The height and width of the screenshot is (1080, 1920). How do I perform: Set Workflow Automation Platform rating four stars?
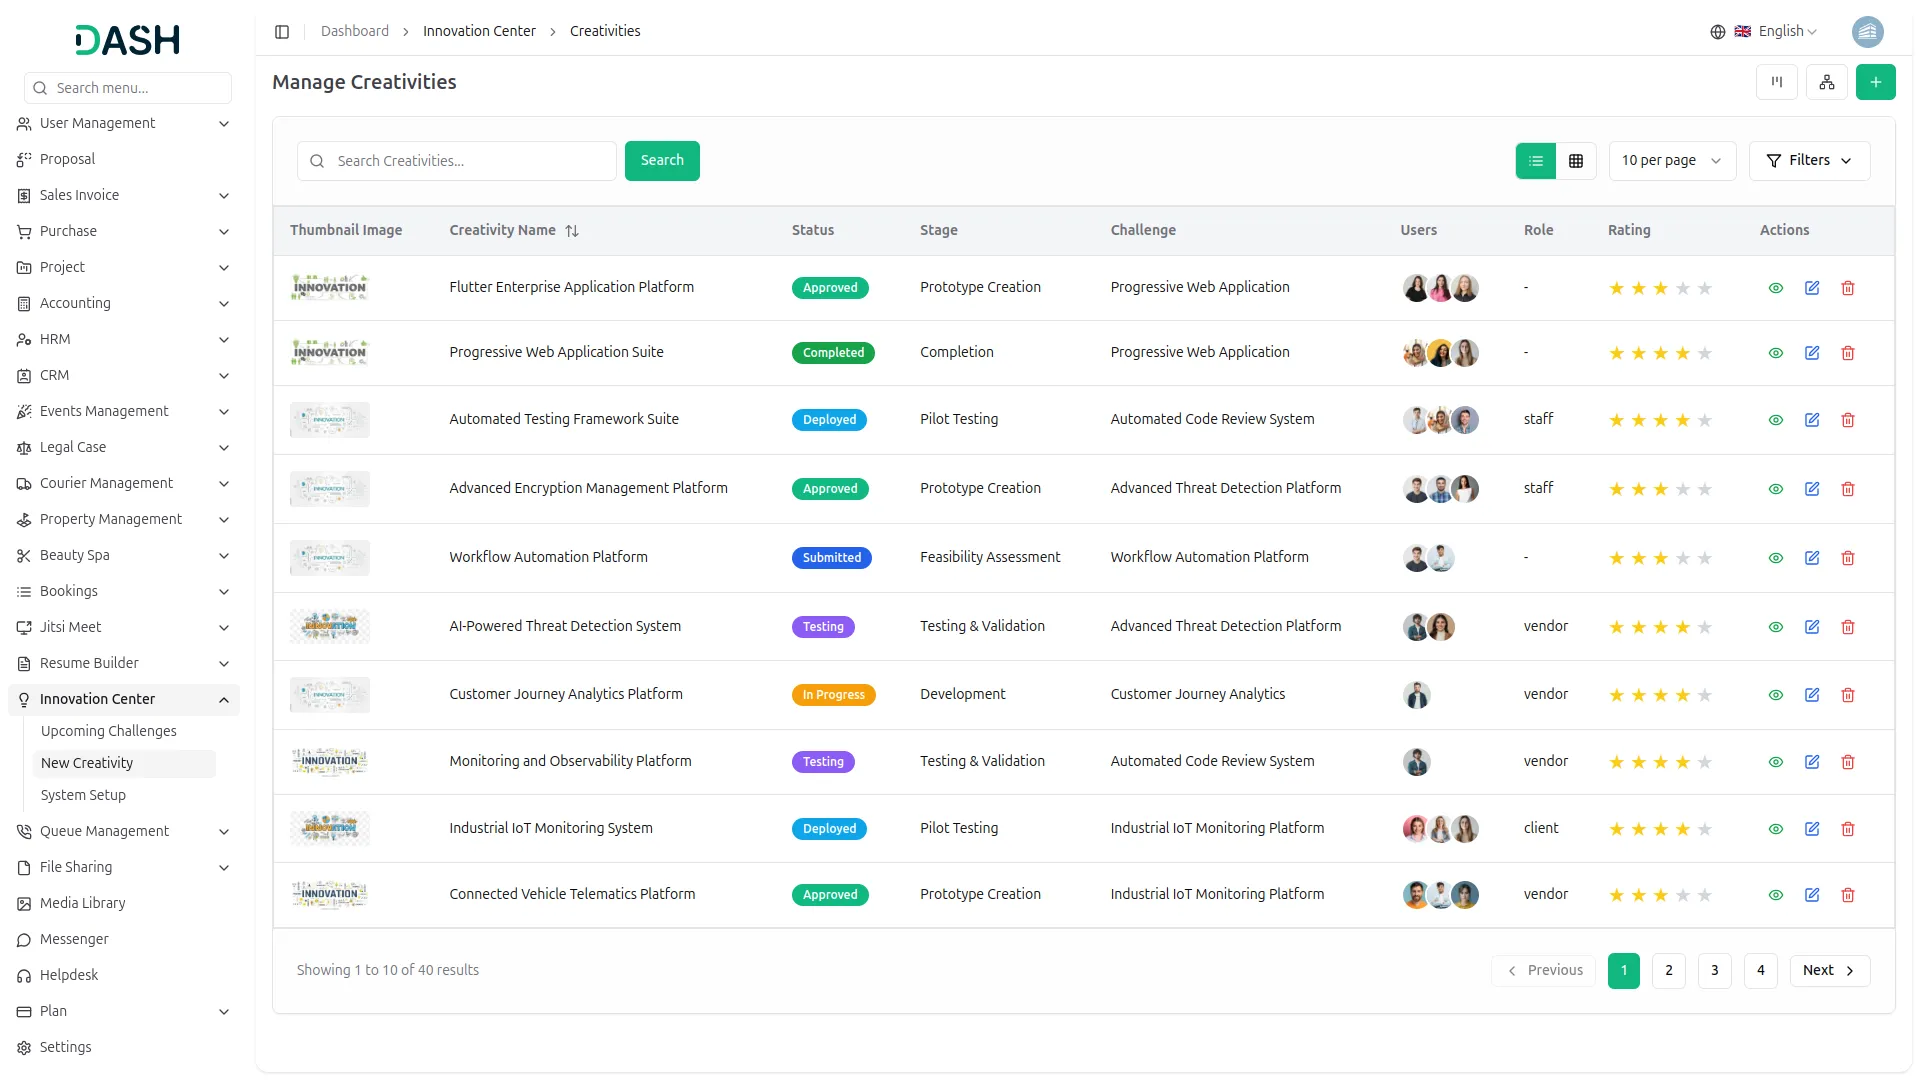tap(1683, 559)
